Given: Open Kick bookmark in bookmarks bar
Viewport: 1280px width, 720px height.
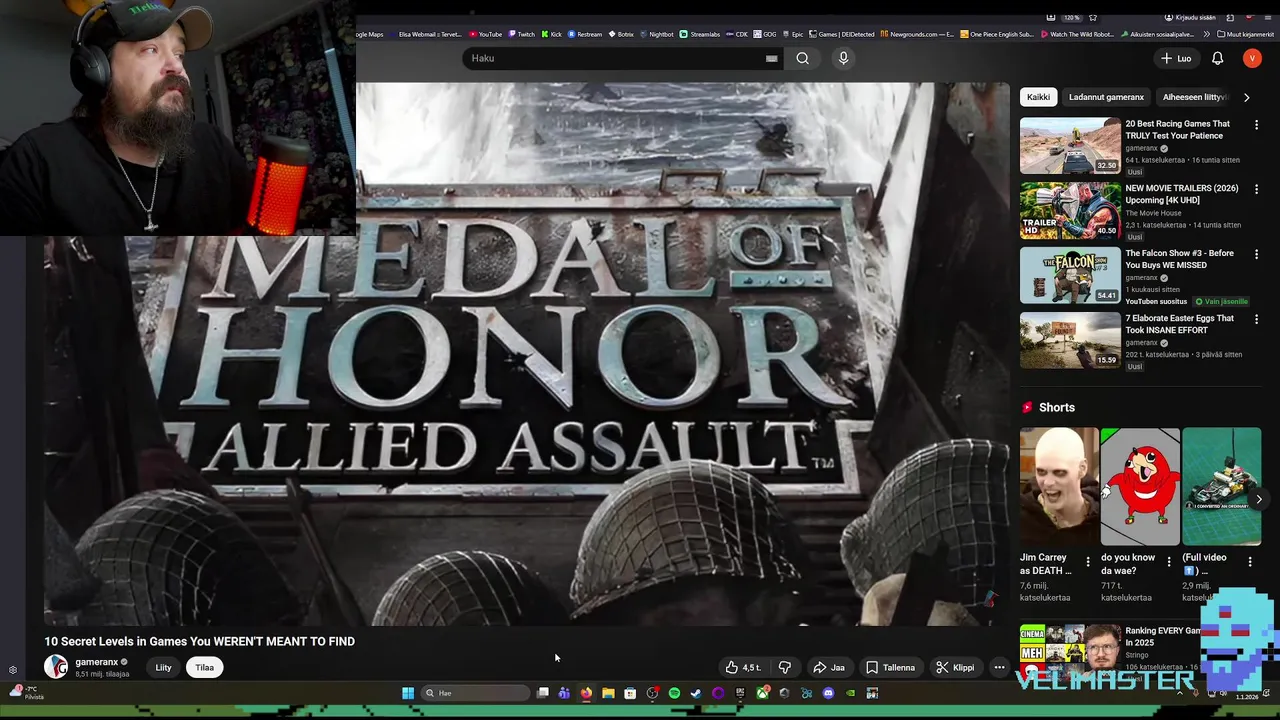Looking at the screenshot, I should (552, 34).
